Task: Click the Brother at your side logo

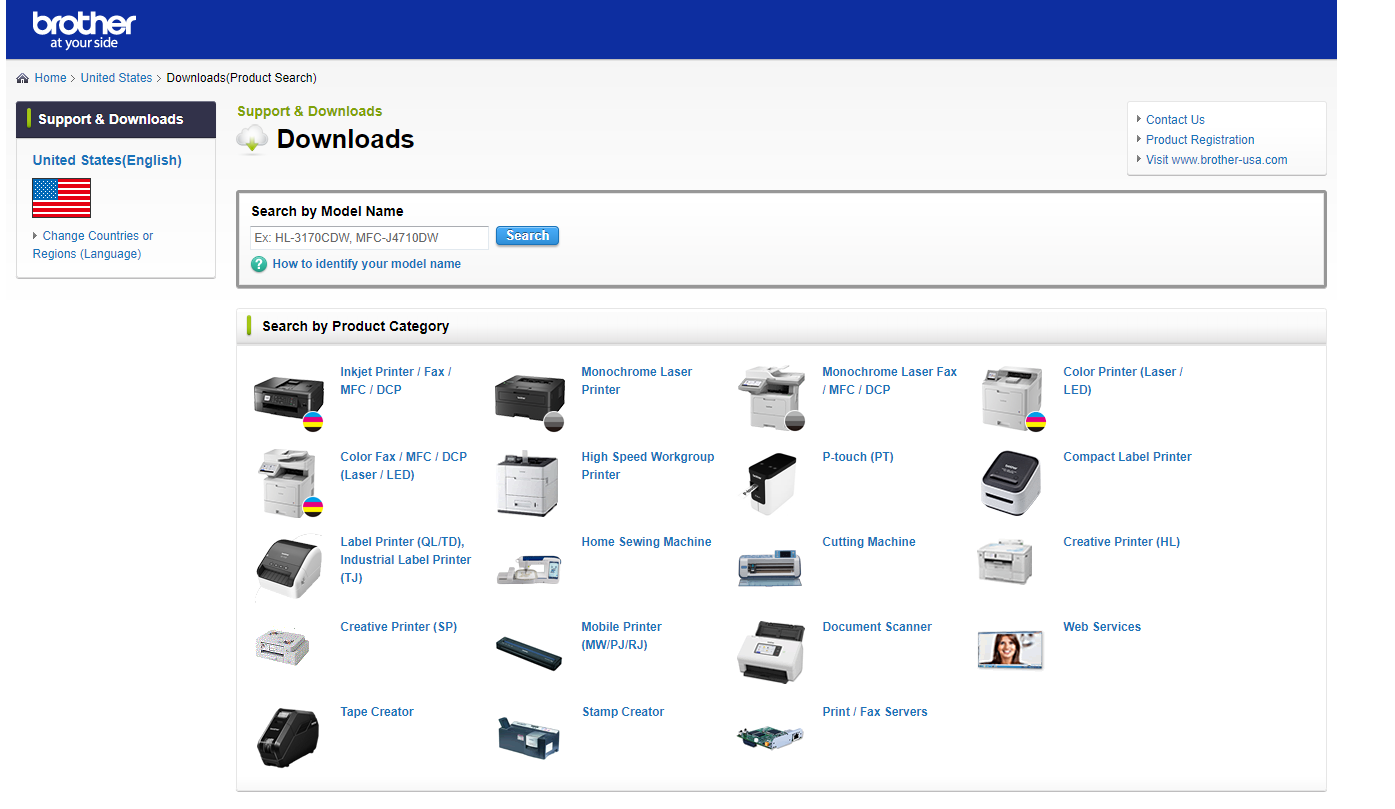Action: tap(84, 30)
